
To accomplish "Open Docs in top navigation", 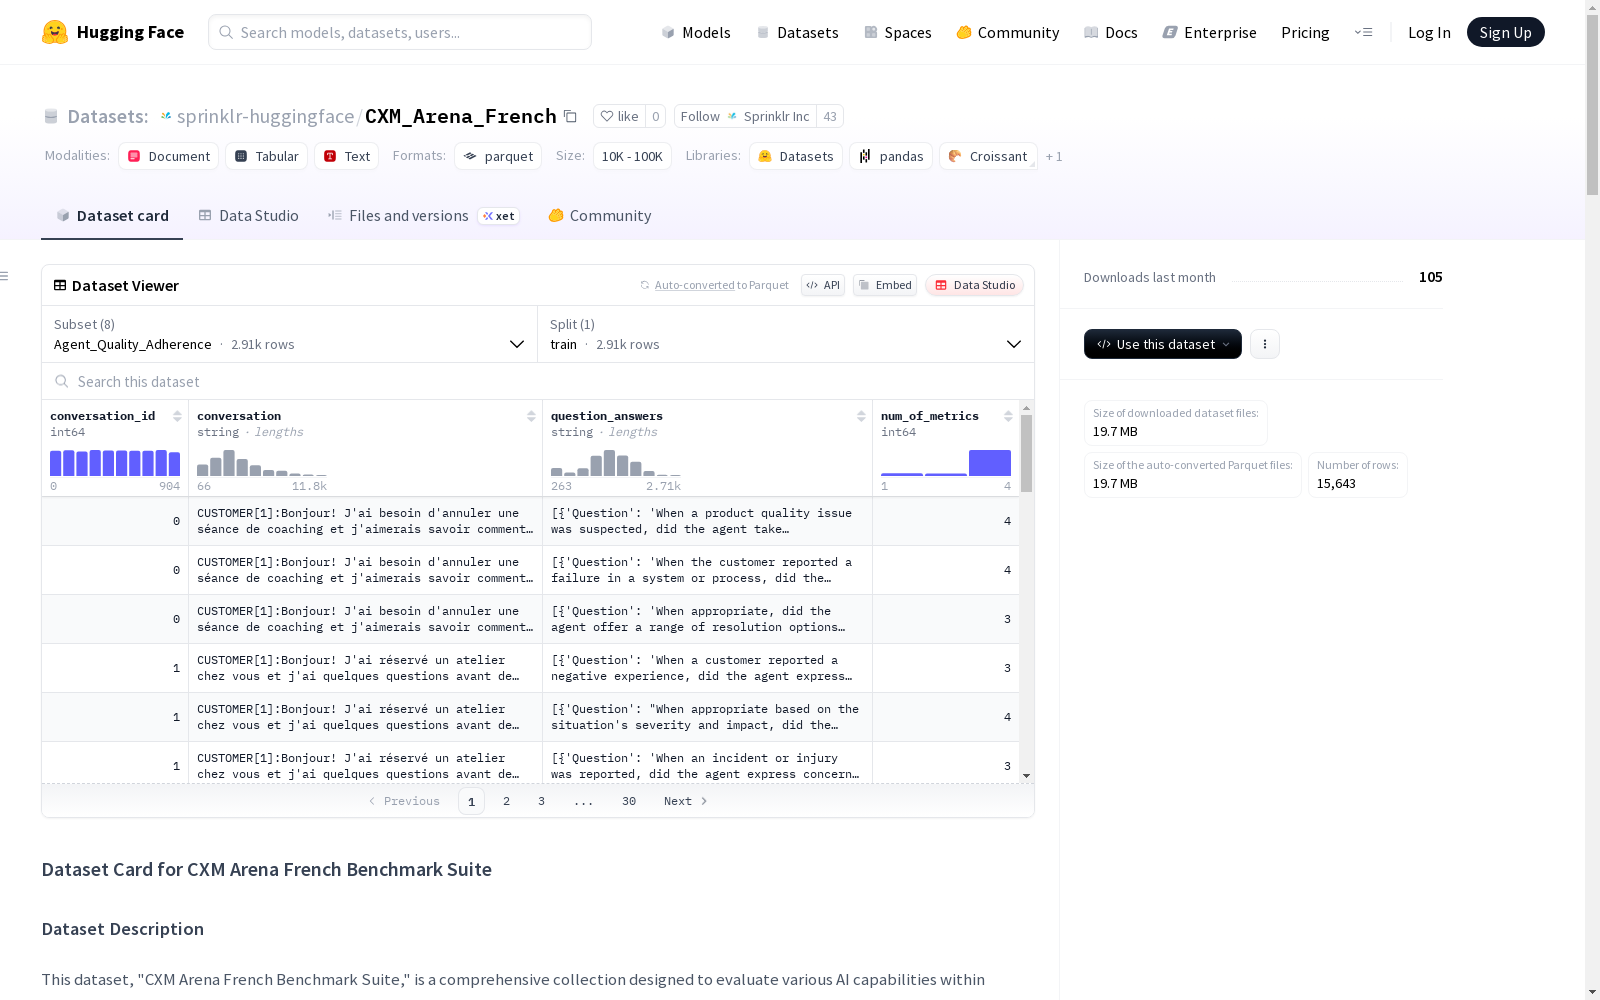I will pos(1111,32).
